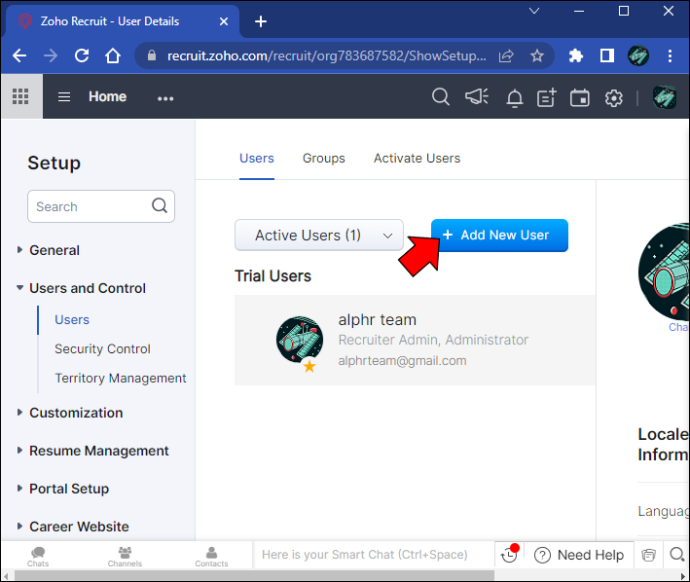Switch to the Activate Users tab
This screenshot has width=690, height=582.
[417, 158]
